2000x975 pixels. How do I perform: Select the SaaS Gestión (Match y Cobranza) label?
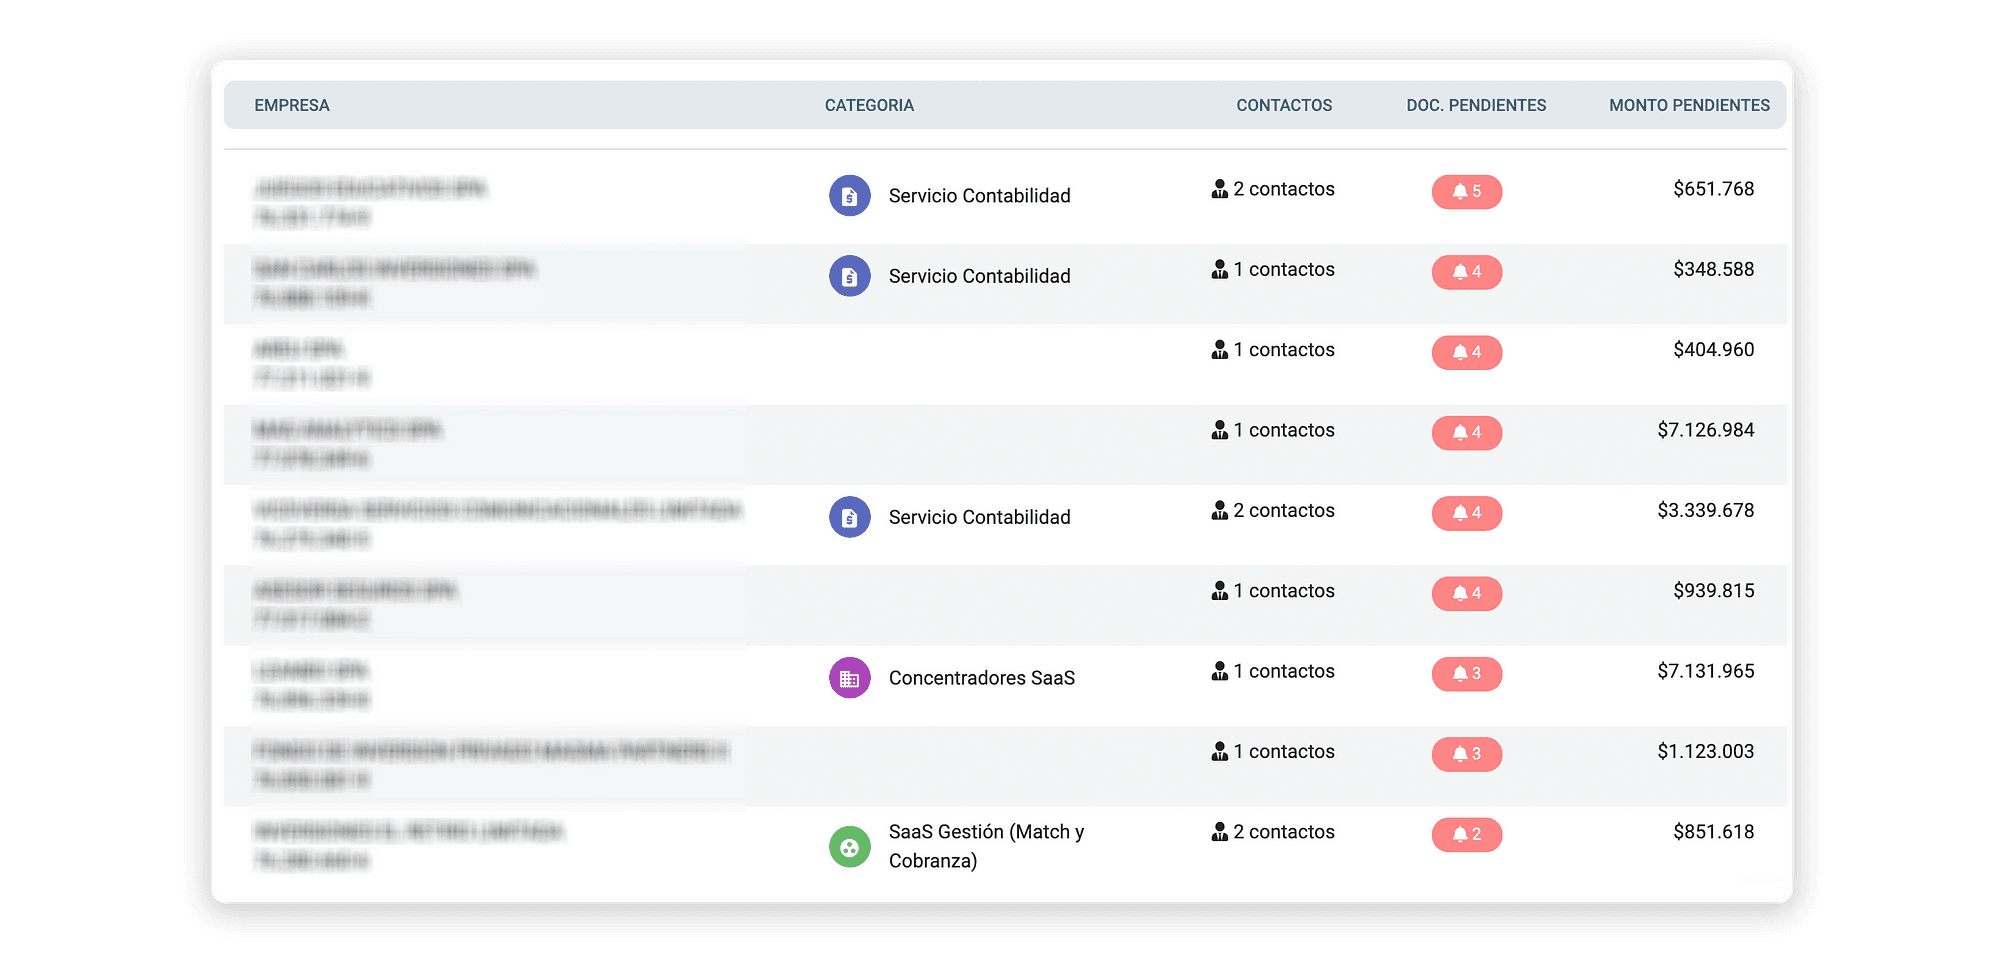pyautogui.click(x=986, y=846)
